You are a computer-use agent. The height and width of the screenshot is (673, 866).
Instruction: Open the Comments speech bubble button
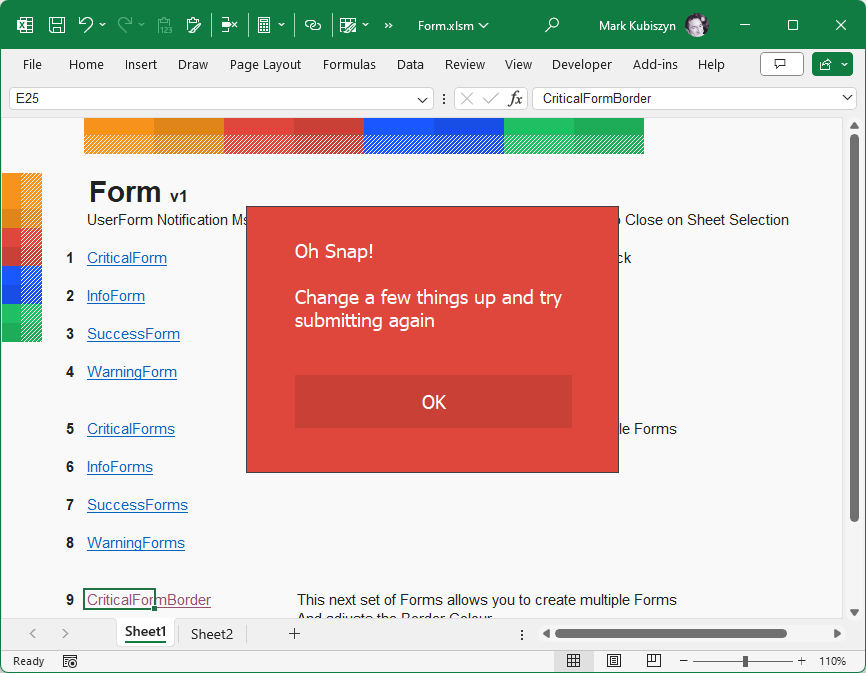coord(781,64)
